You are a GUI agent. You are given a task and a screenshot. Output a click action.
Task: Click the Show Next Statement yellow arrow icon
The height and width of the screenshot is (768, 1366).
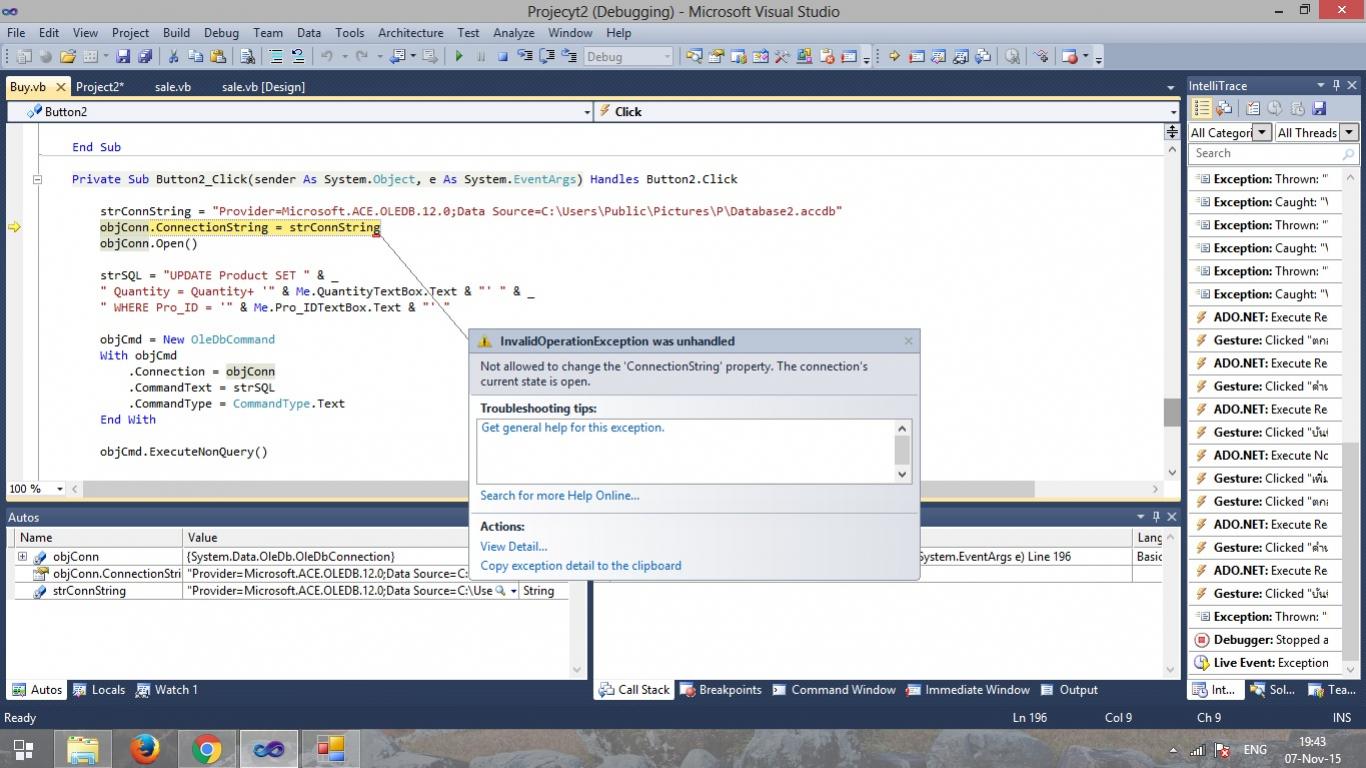[x=894, y=57]
